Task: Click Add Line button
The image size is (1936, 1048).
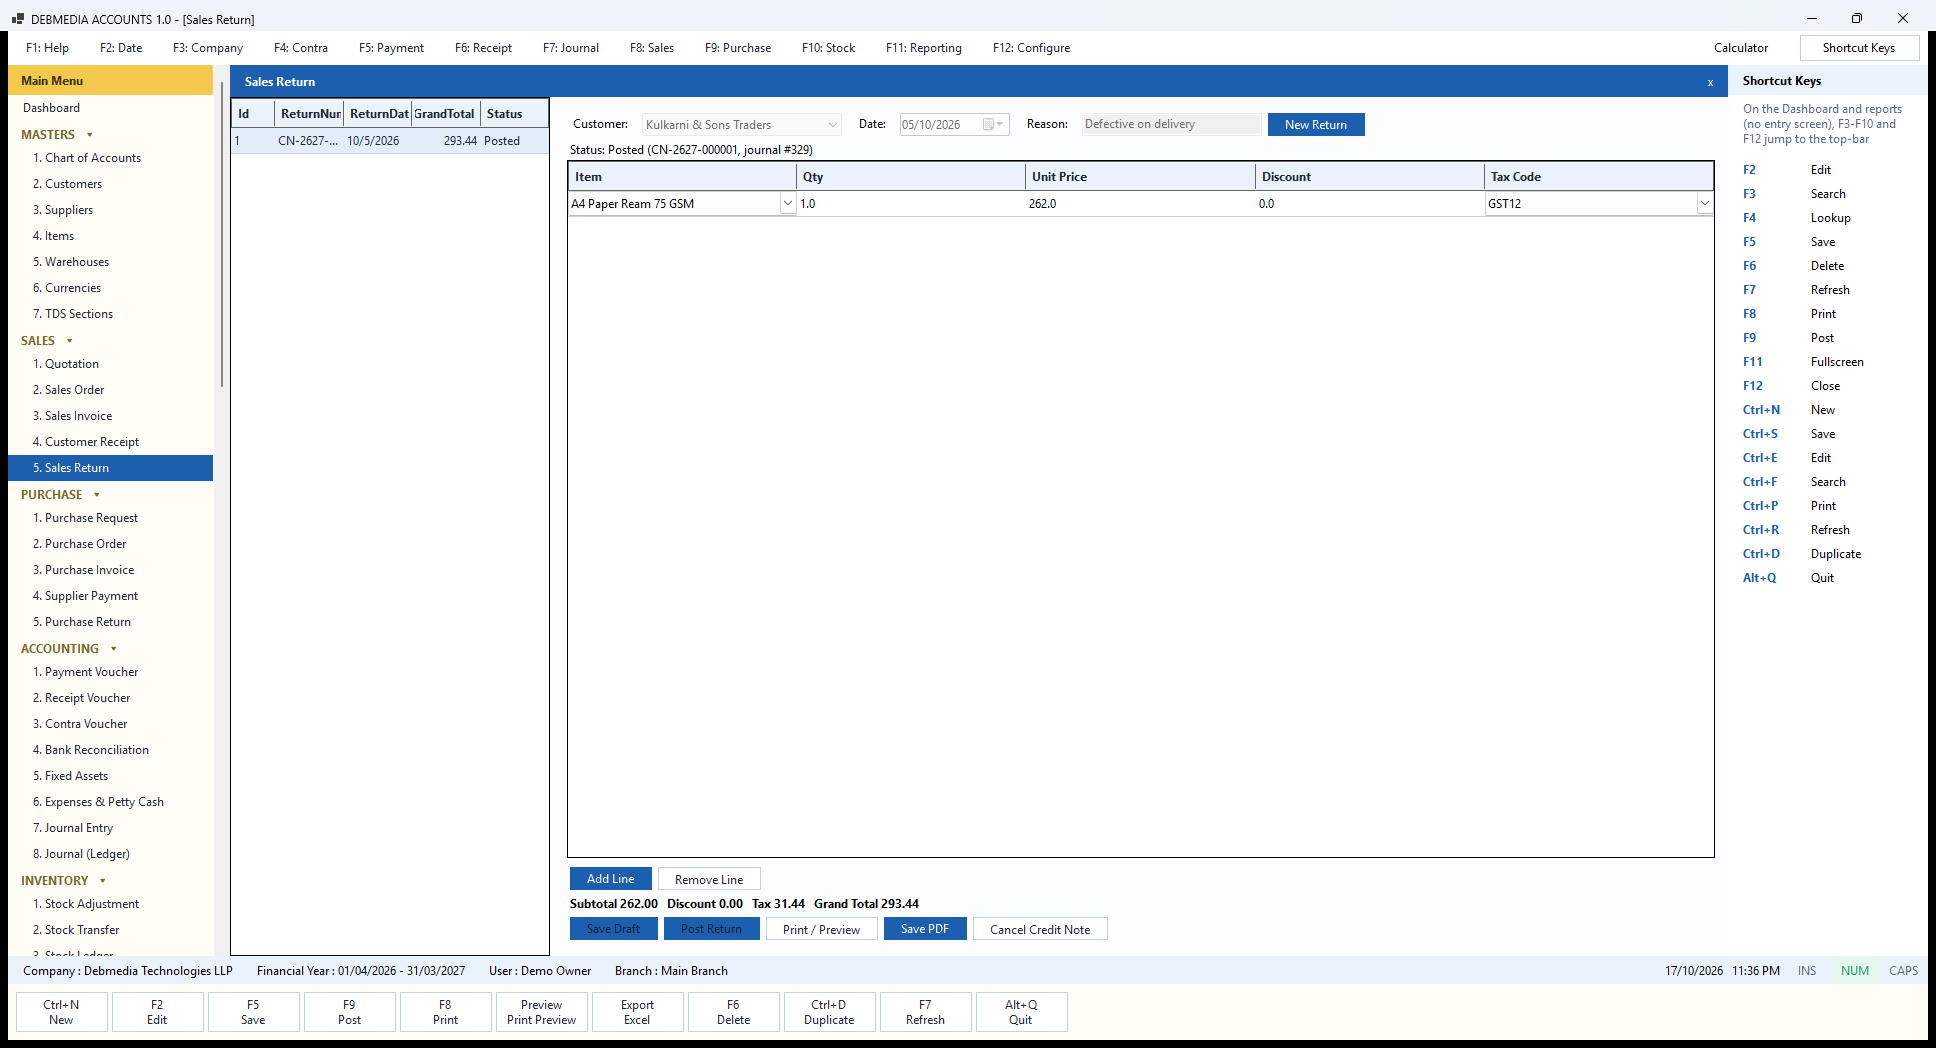Action: [611, 879]
